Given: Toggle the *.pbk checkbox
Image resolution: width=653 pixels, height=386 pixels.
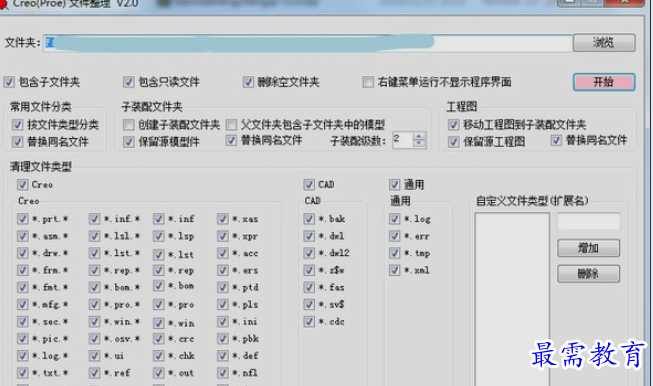Looking at the screenshot, I should 223,339.
